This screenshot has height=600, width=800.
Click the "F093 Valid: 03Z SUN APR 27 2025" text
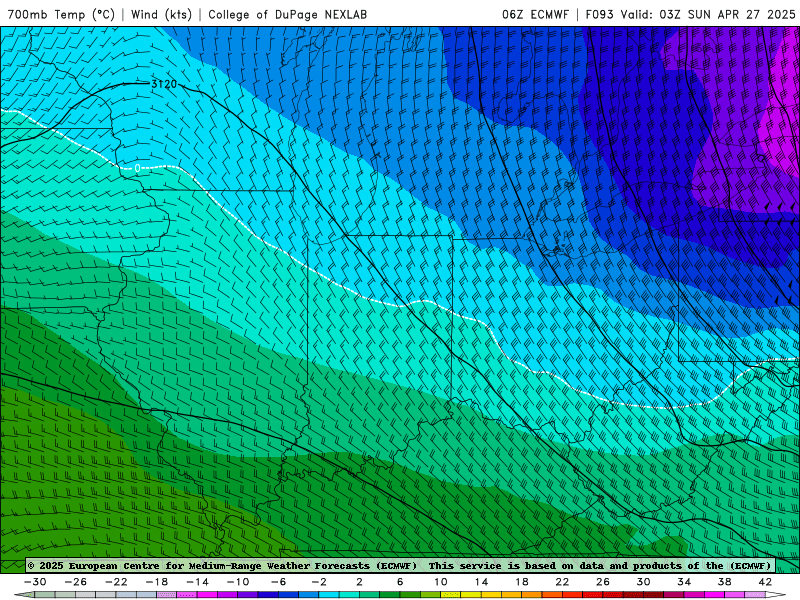click(690, 15)
